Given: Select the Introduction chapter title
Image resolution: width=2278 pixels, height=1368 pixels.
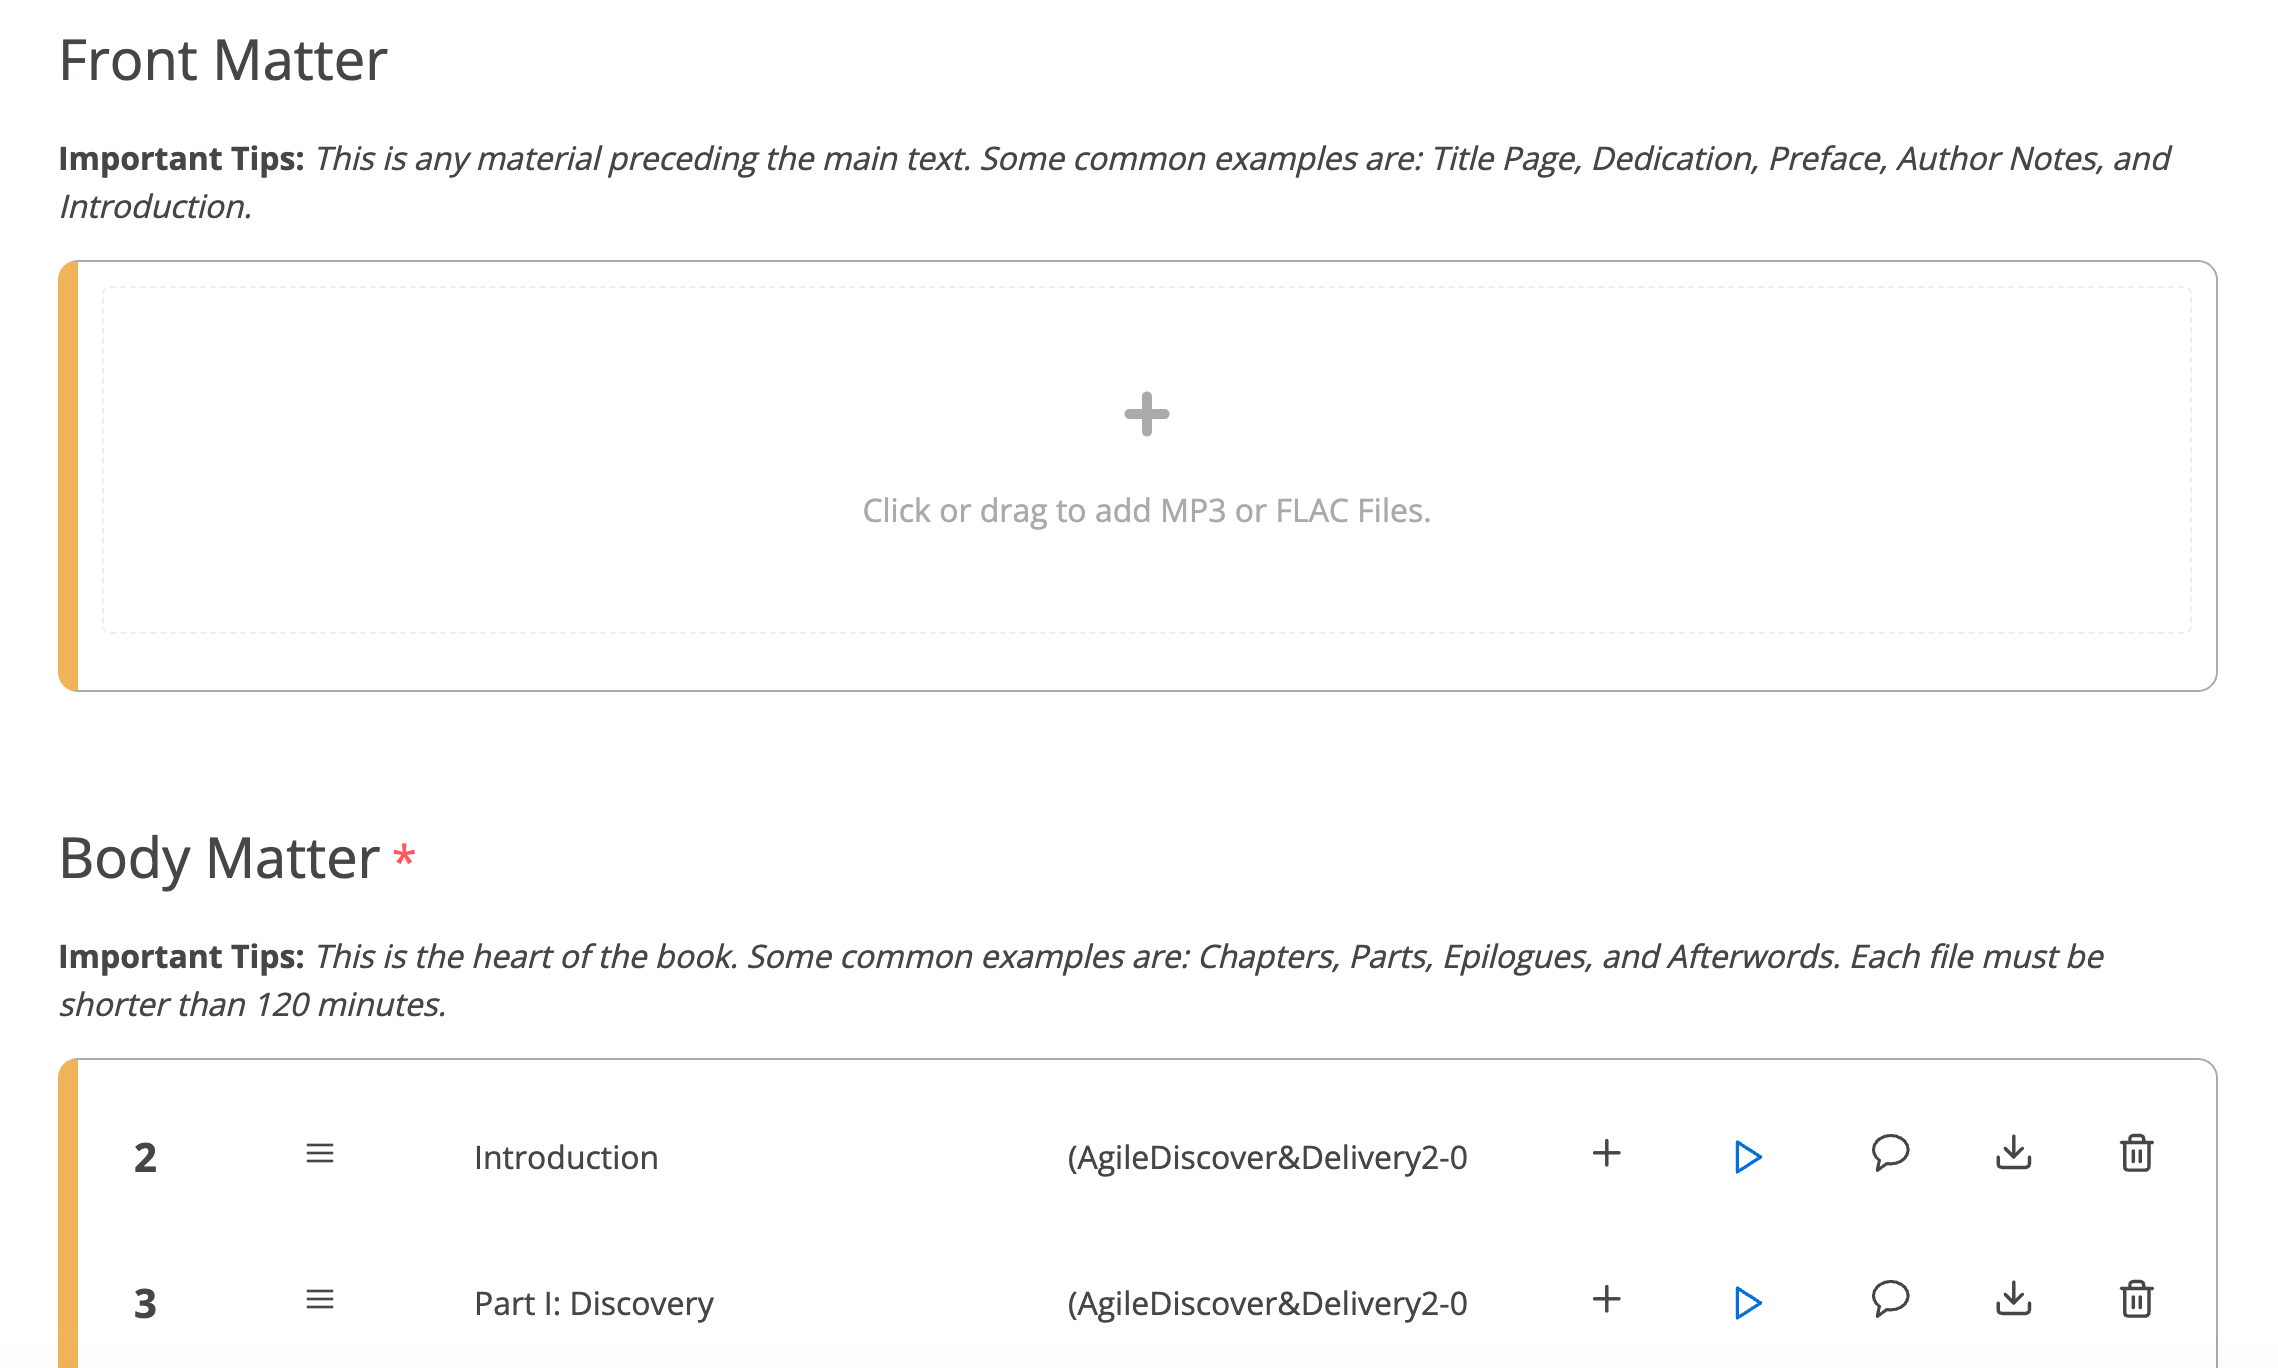Looking at the screenshot, I should (x=566, y=1158).
